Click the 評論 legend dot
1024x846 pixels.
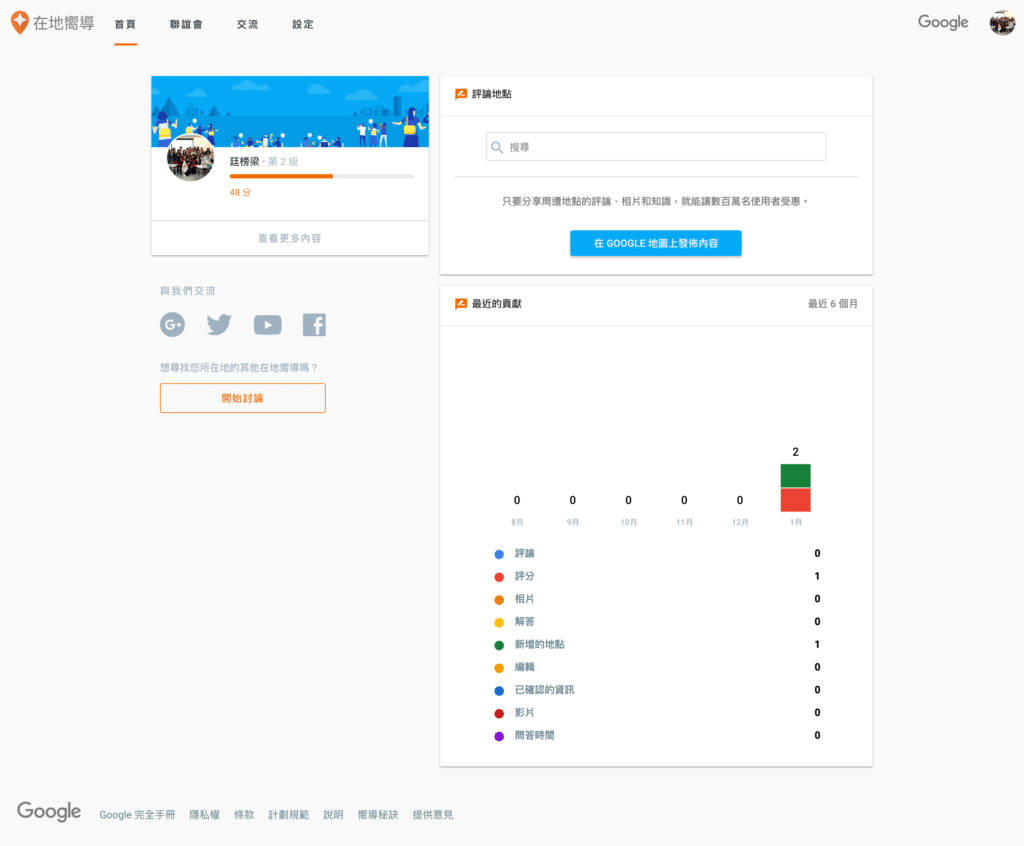[x=499, y=554]
